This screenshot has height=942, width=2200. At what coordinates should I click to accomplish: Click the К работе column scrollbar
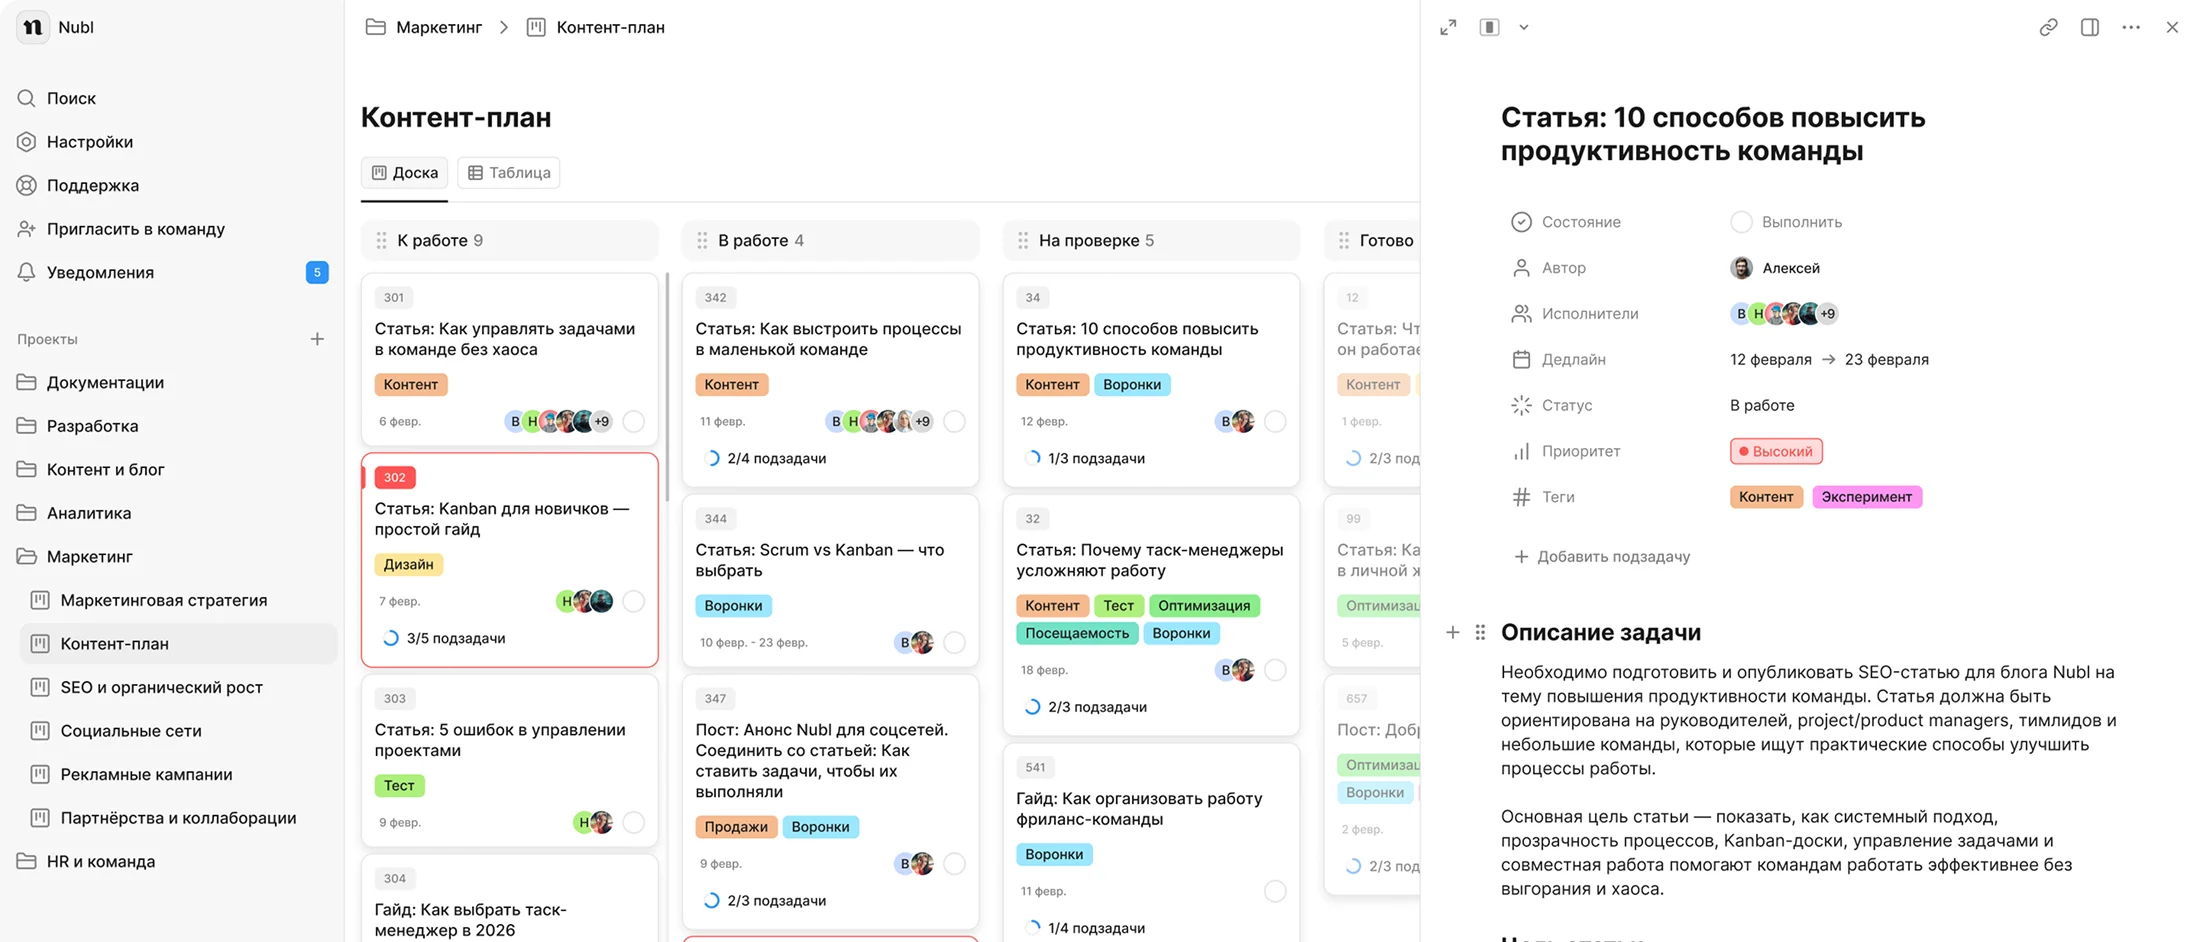(667, 388)
